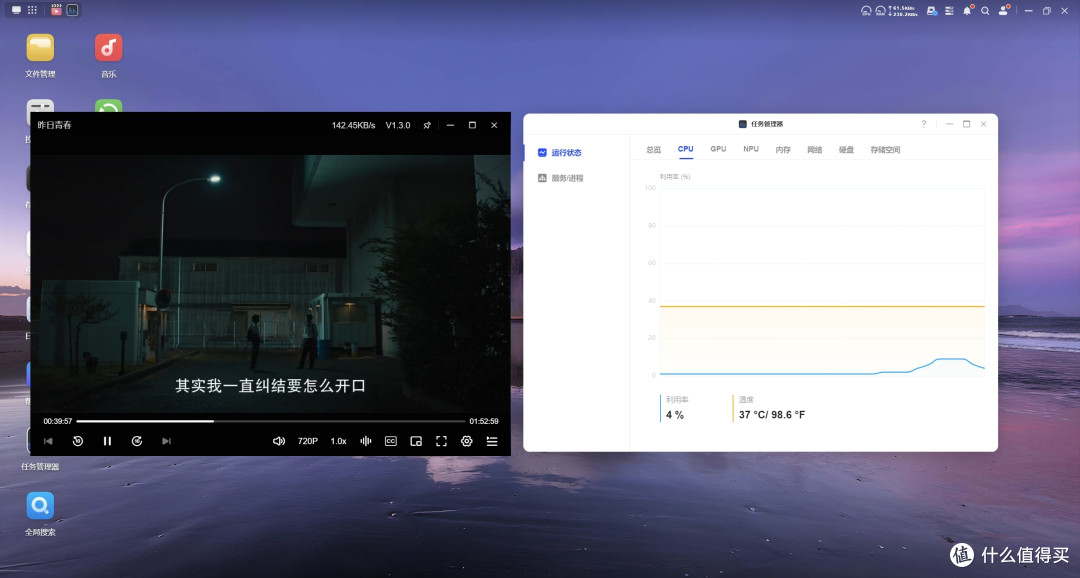Pause the video playback
This screenshot has height=578, width=1080.
(107, 441)
